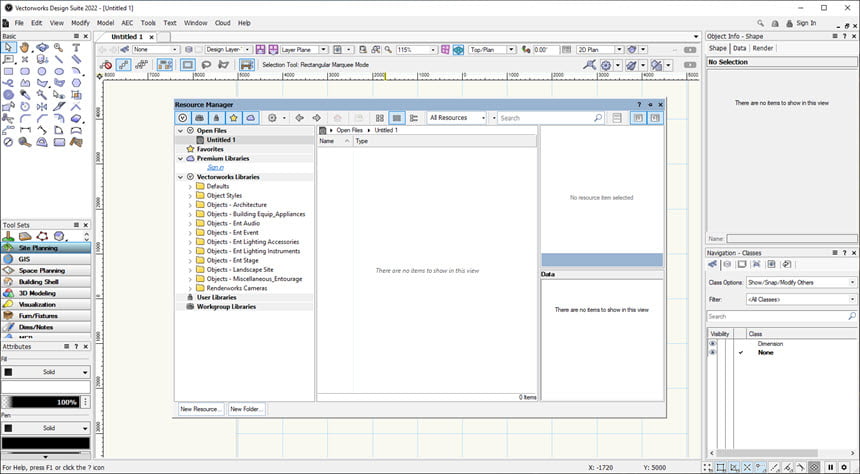The image size is (860, 474).
Task: Toggle Lasso Marquee selection mode
Action: coord(206,65)
